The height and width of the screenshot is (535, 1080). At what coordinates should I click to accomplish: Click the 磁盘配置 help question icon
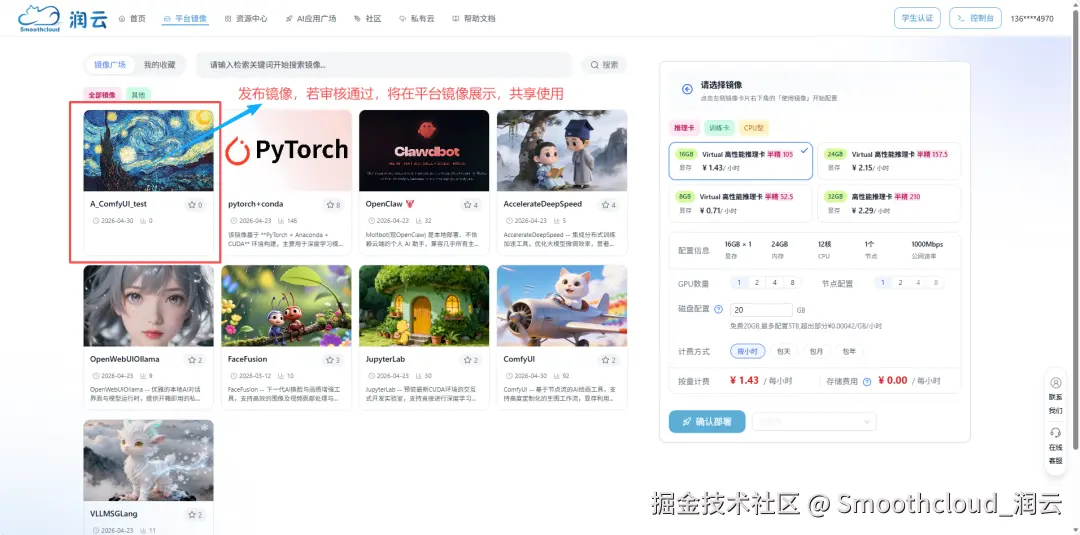(x=718, y=309)
